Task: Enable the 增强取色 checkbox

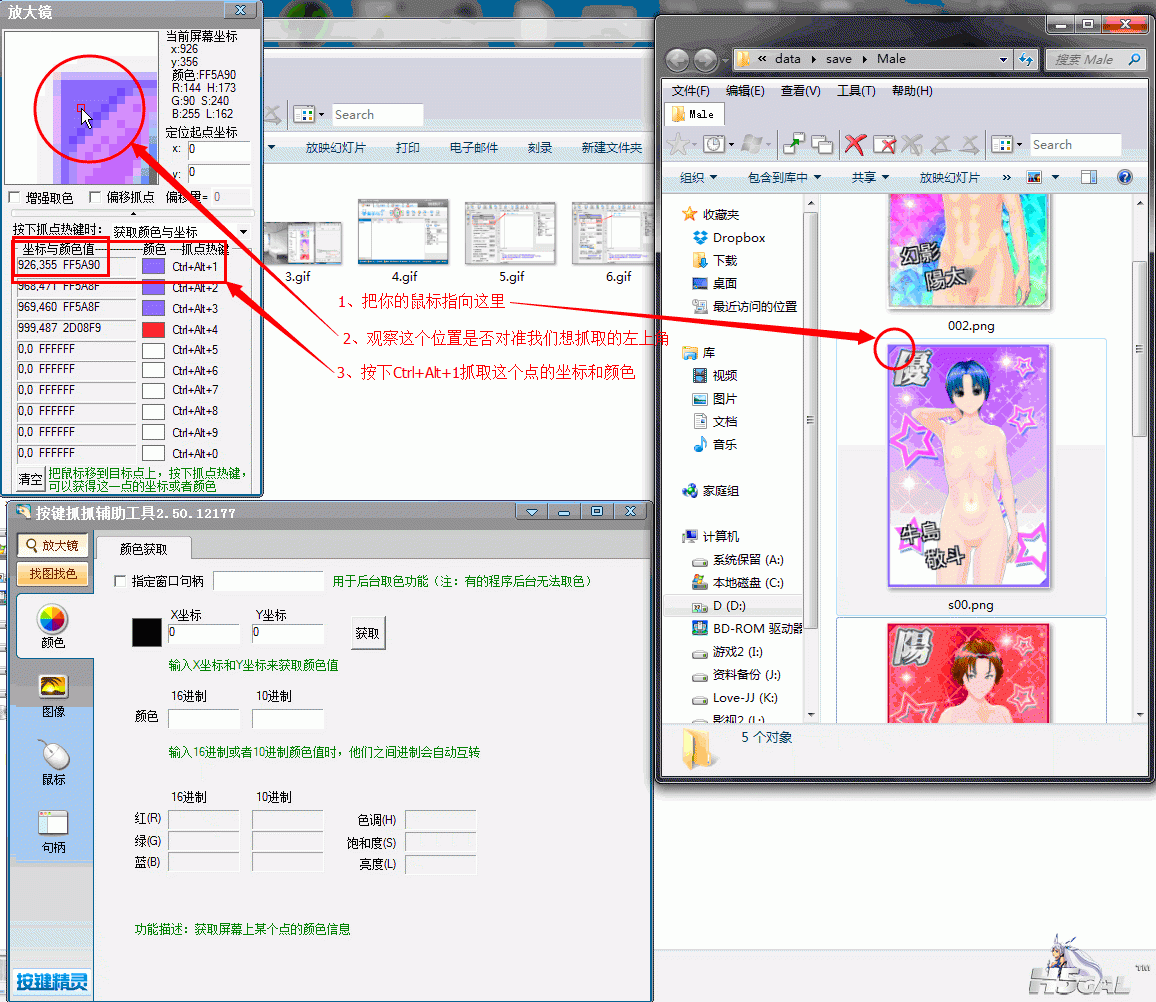Action: point(14,197)
